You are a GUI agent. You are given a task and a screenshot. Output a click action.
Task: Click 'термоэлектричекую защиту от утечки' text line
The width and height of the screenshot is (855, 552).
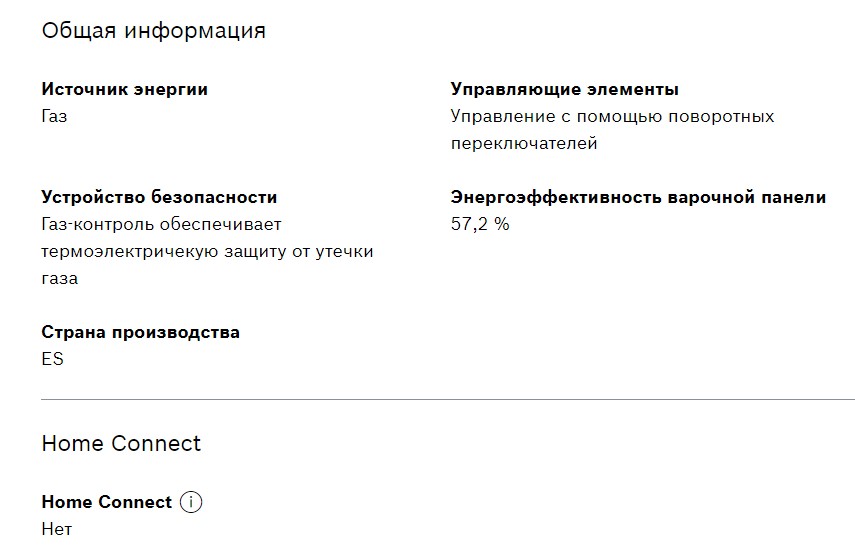coord(207,251)
